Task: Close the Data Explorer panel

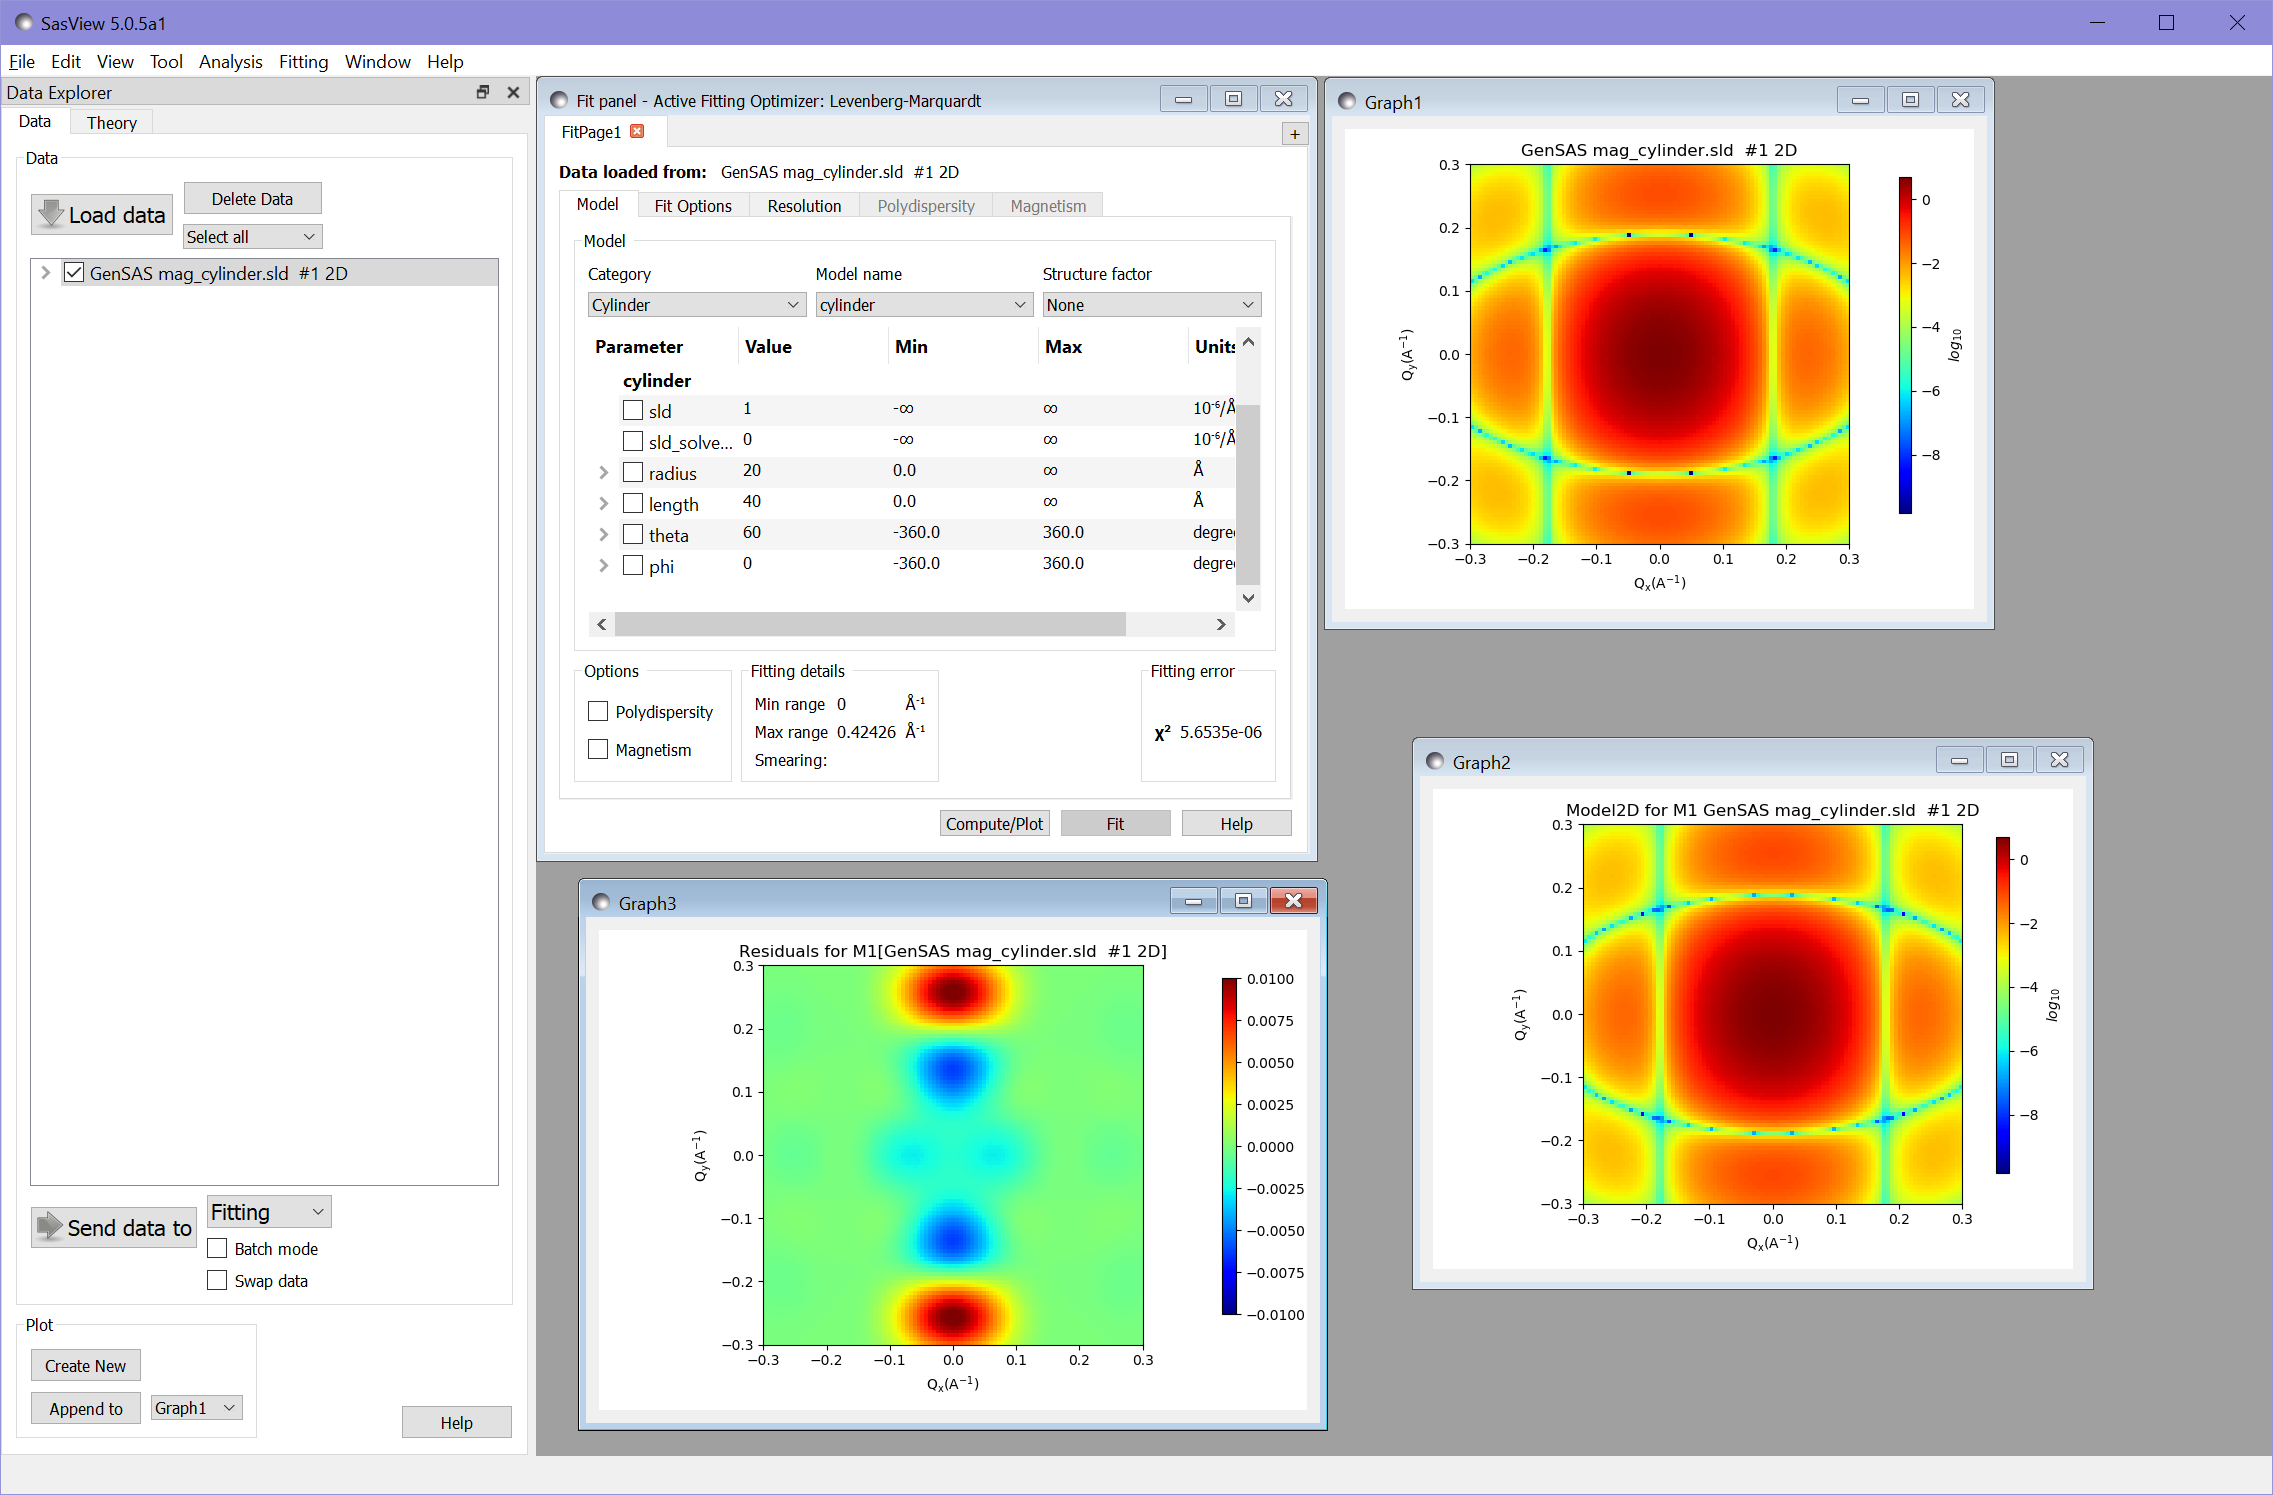Action: pyautogui.click(x=513, y=92)
